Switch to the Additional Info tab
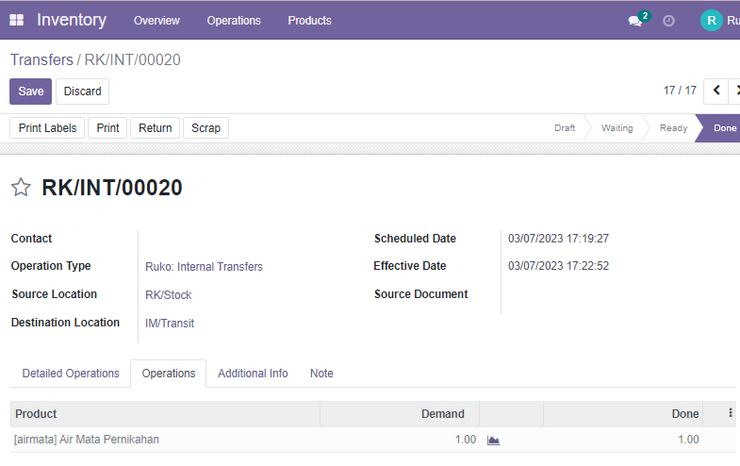 (x=252, y=373)
